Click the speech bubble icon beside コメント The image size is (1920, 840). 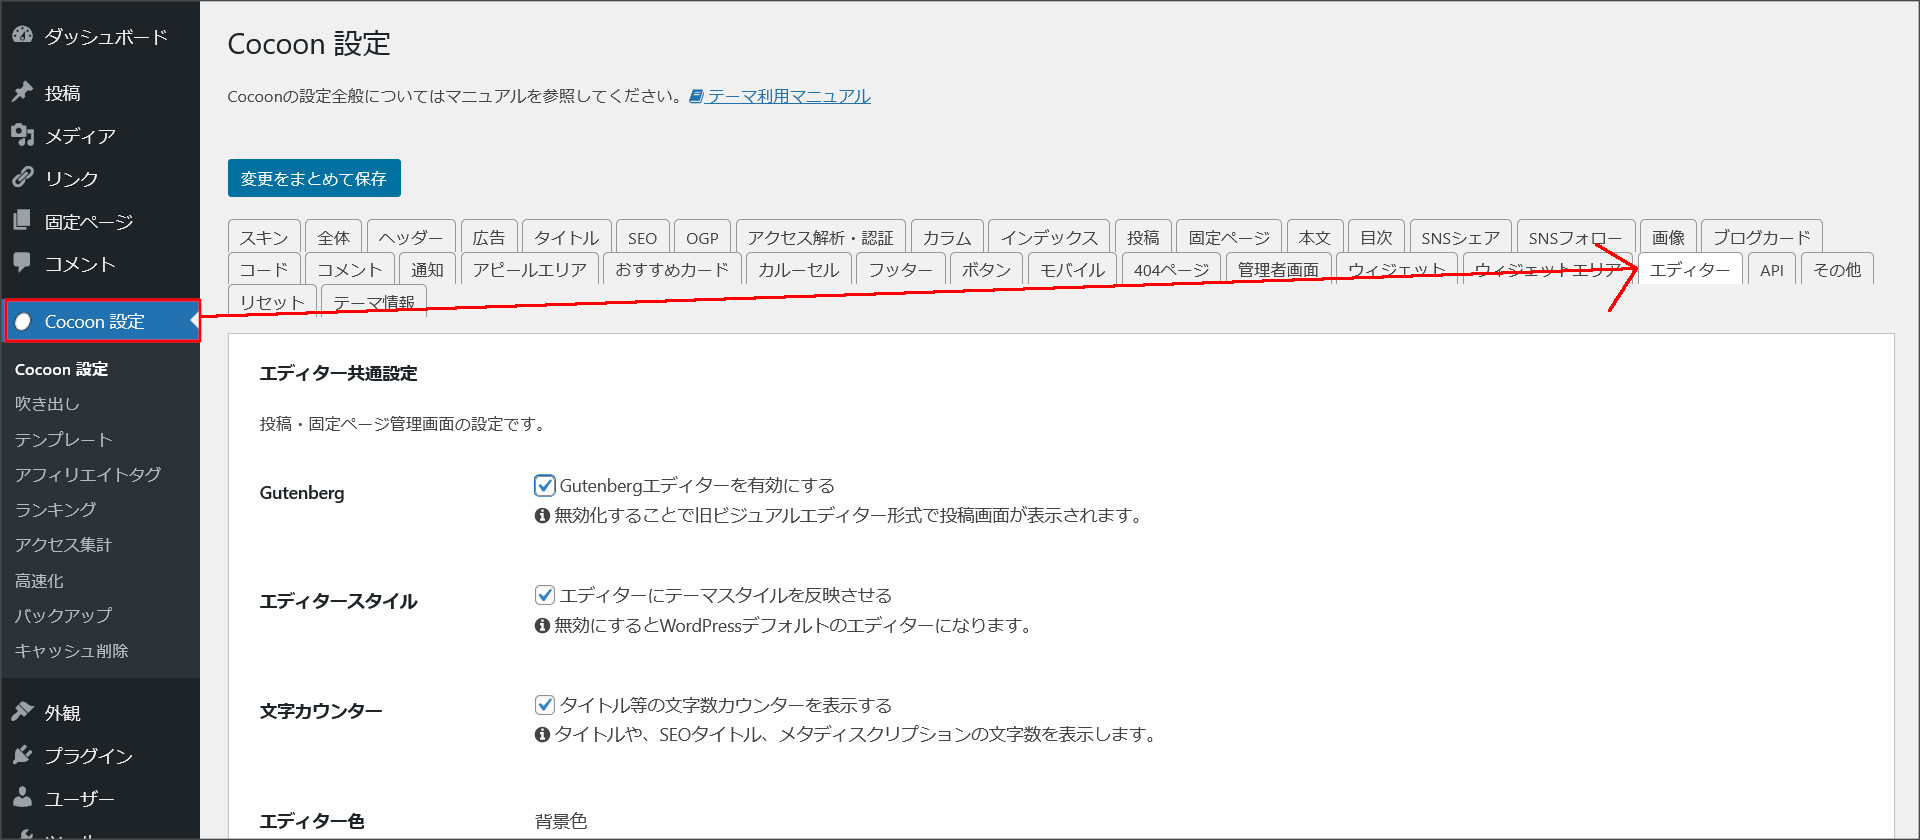click(22, 263)
